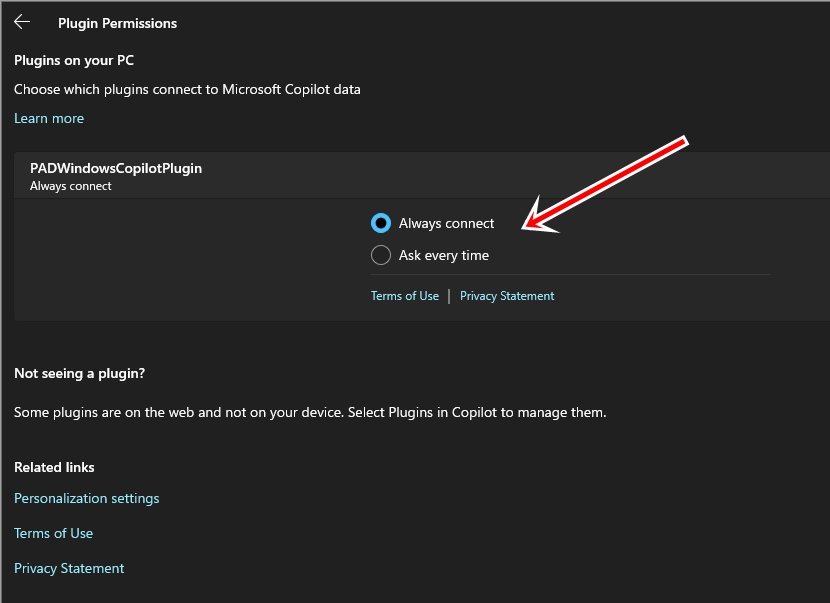Open Personalization settings related link
This screenshot has width=830, height=603.
pyautogui.click(x=86, y=499)
